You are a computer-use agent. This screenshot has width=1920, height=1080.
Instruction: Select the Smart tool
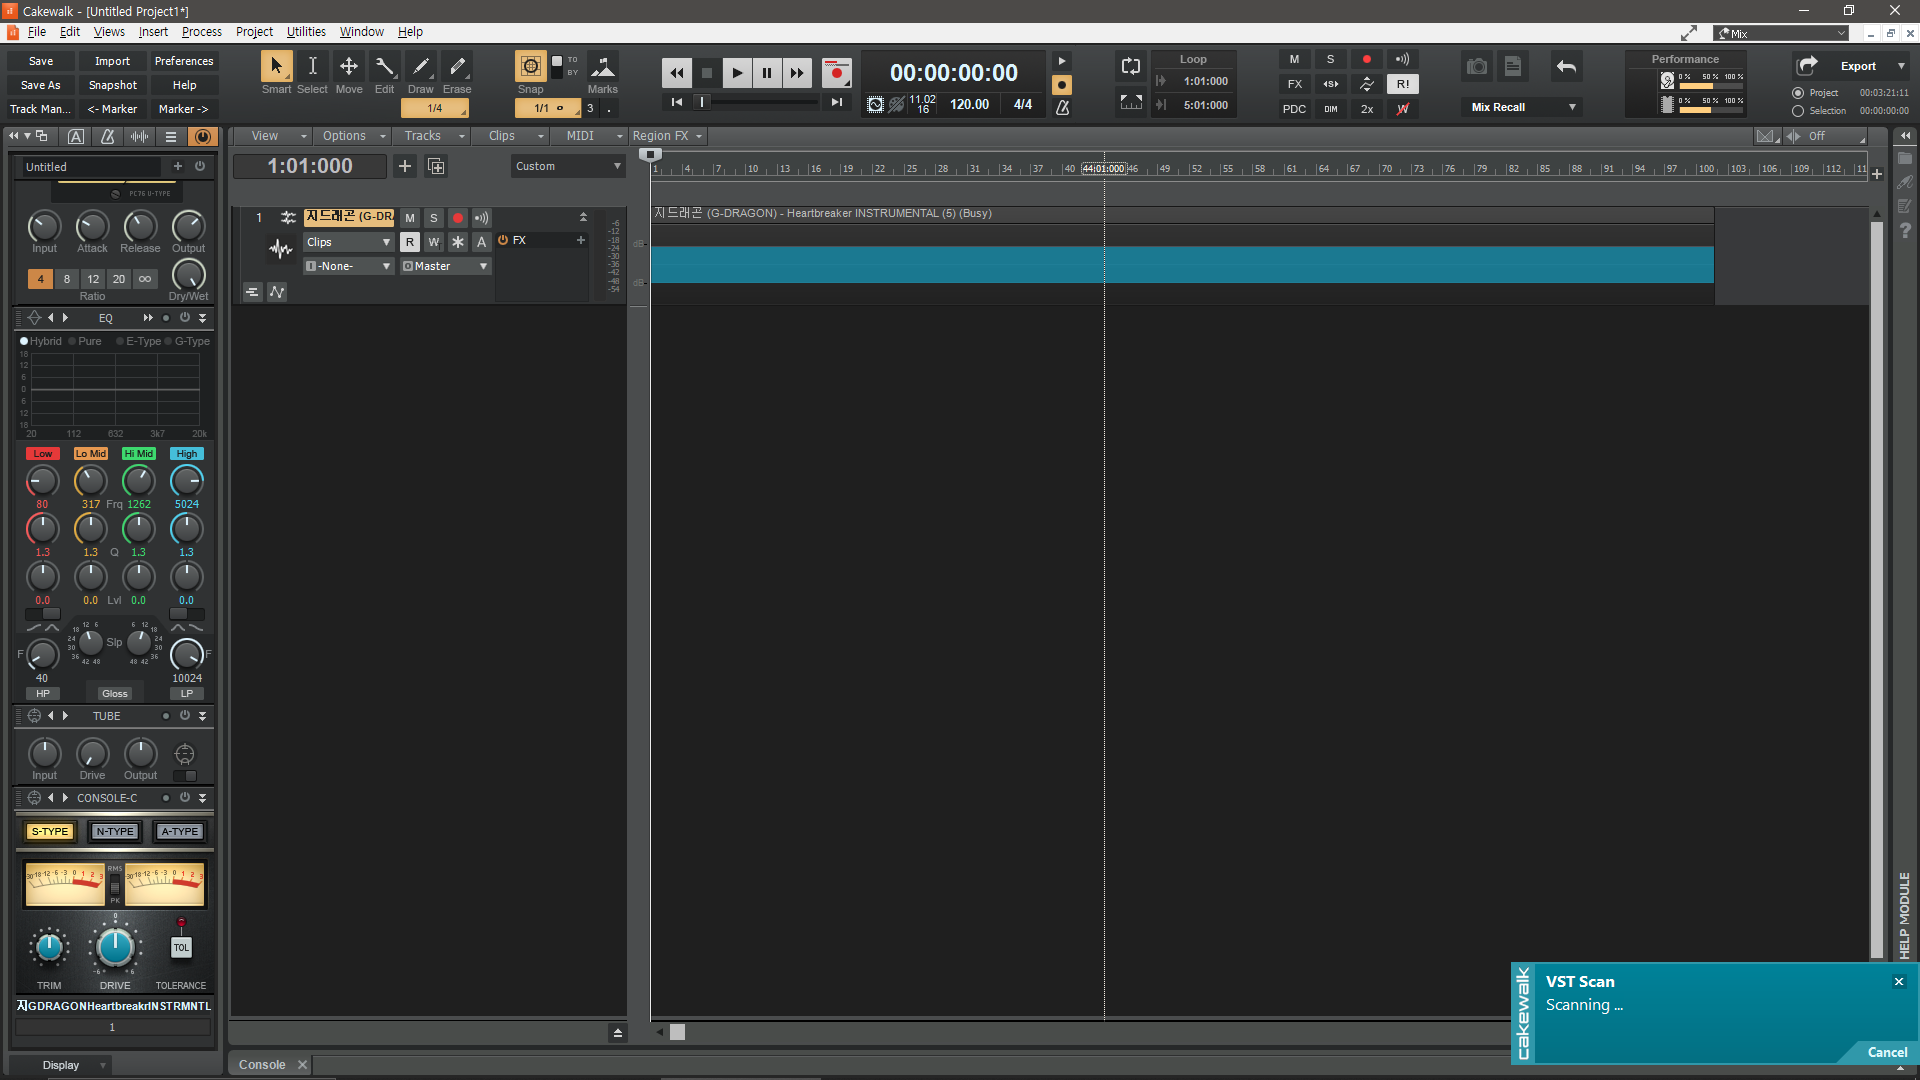pyautogui.click(x=276, y=67)
